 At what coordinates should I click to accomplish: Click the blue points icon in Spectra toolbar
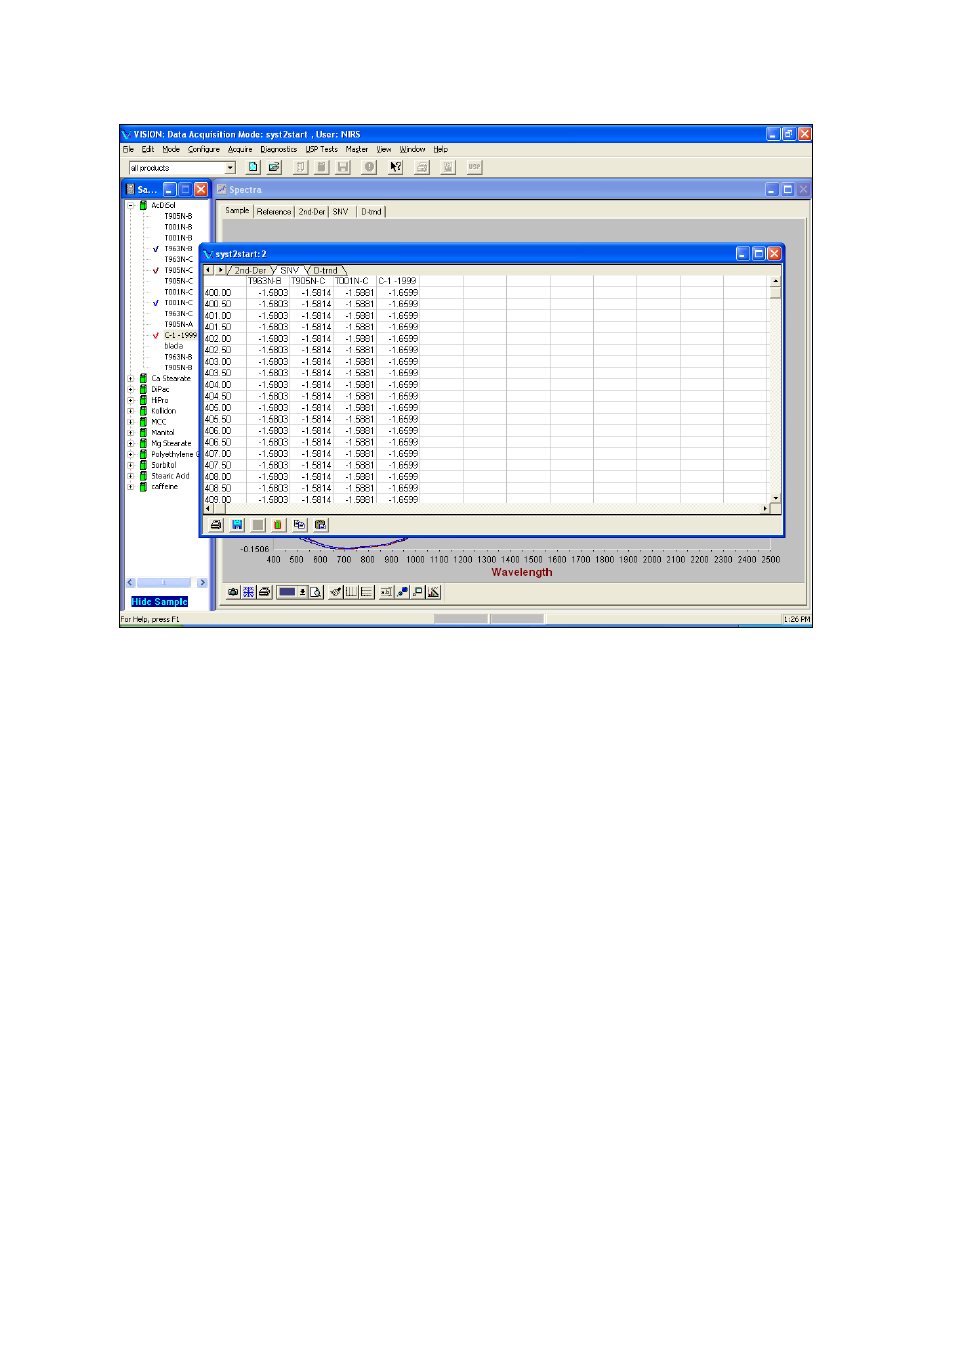[403, 592]
